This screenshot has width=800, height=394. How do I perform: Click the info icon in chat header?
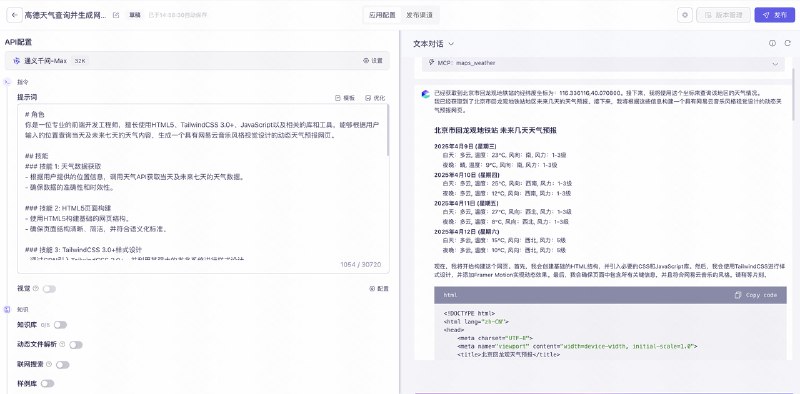point(772,44)
